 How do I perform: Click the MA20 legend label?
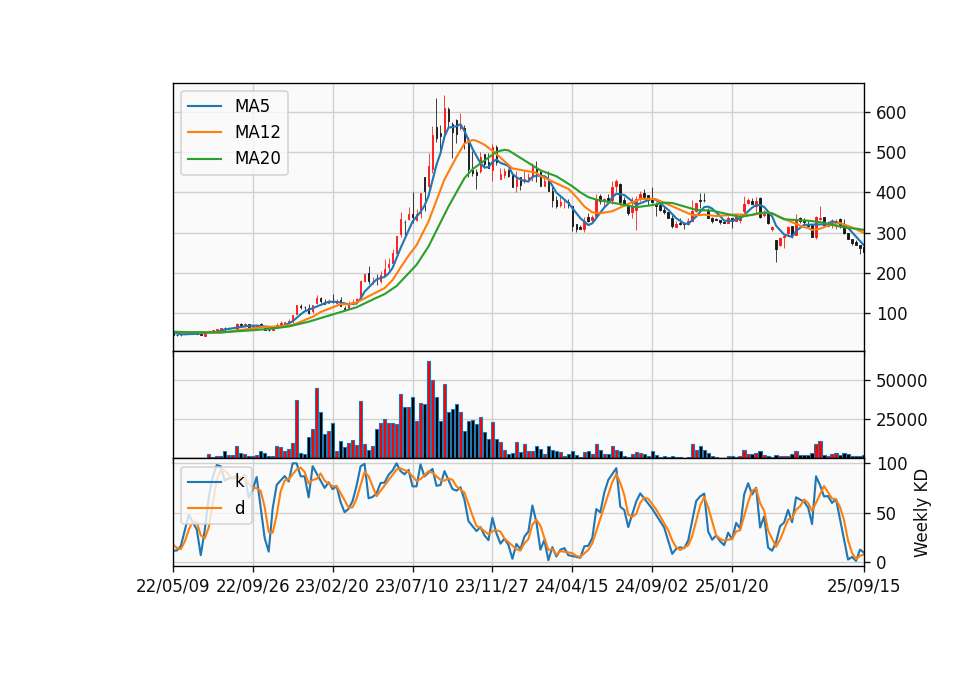click(257, 159)
